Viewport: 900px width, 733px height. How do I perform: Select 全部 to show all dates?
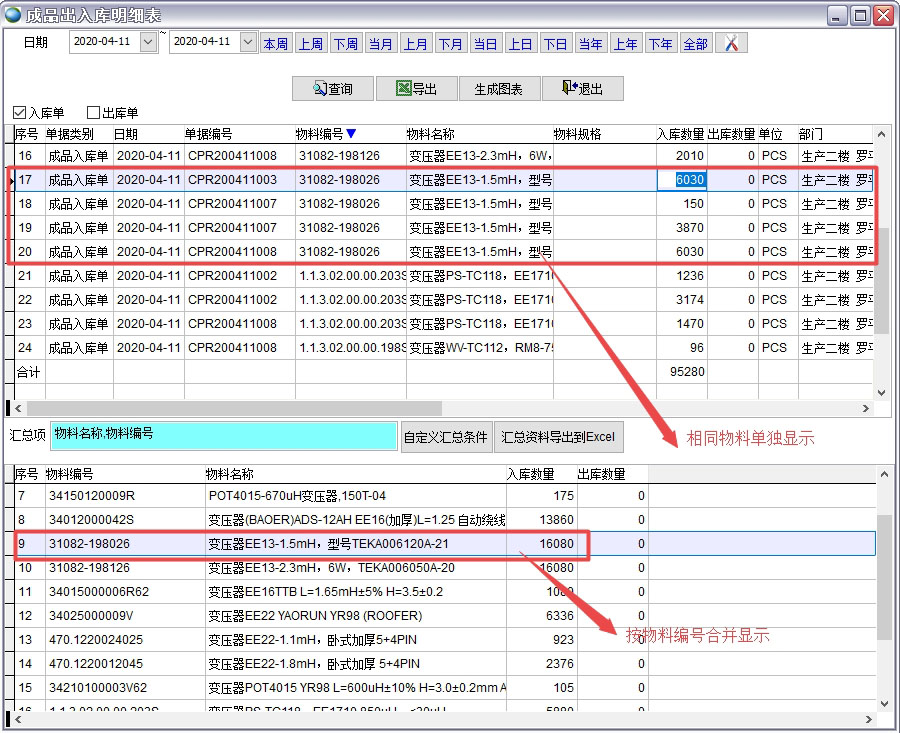point(696,43)
